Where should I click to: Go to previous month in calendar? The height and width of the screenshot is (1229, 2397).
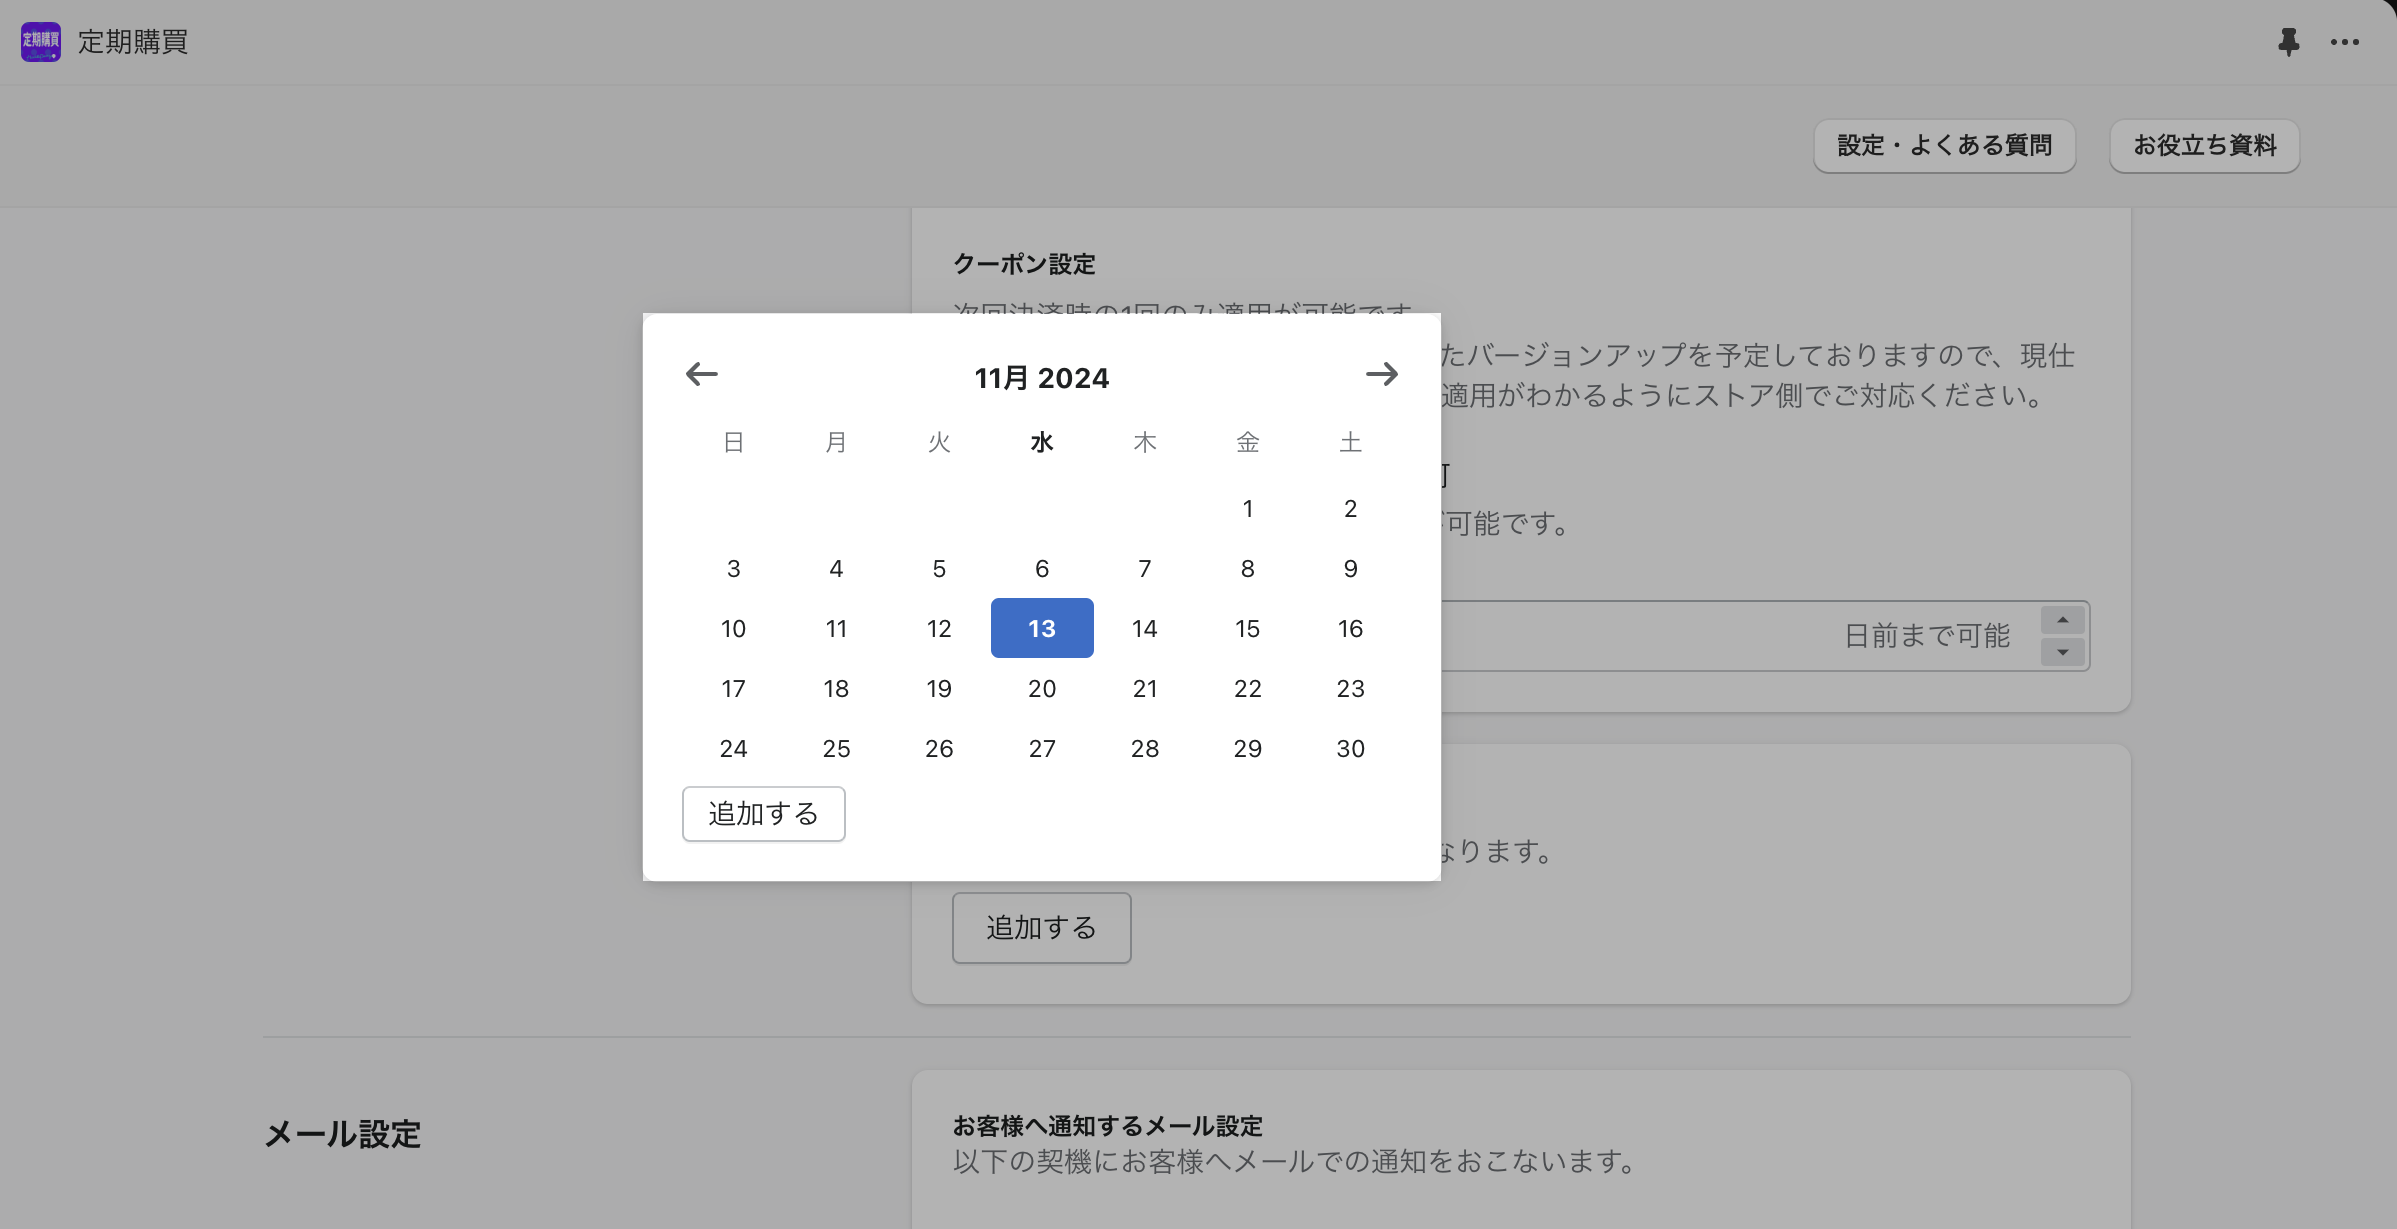click(701, 374)
